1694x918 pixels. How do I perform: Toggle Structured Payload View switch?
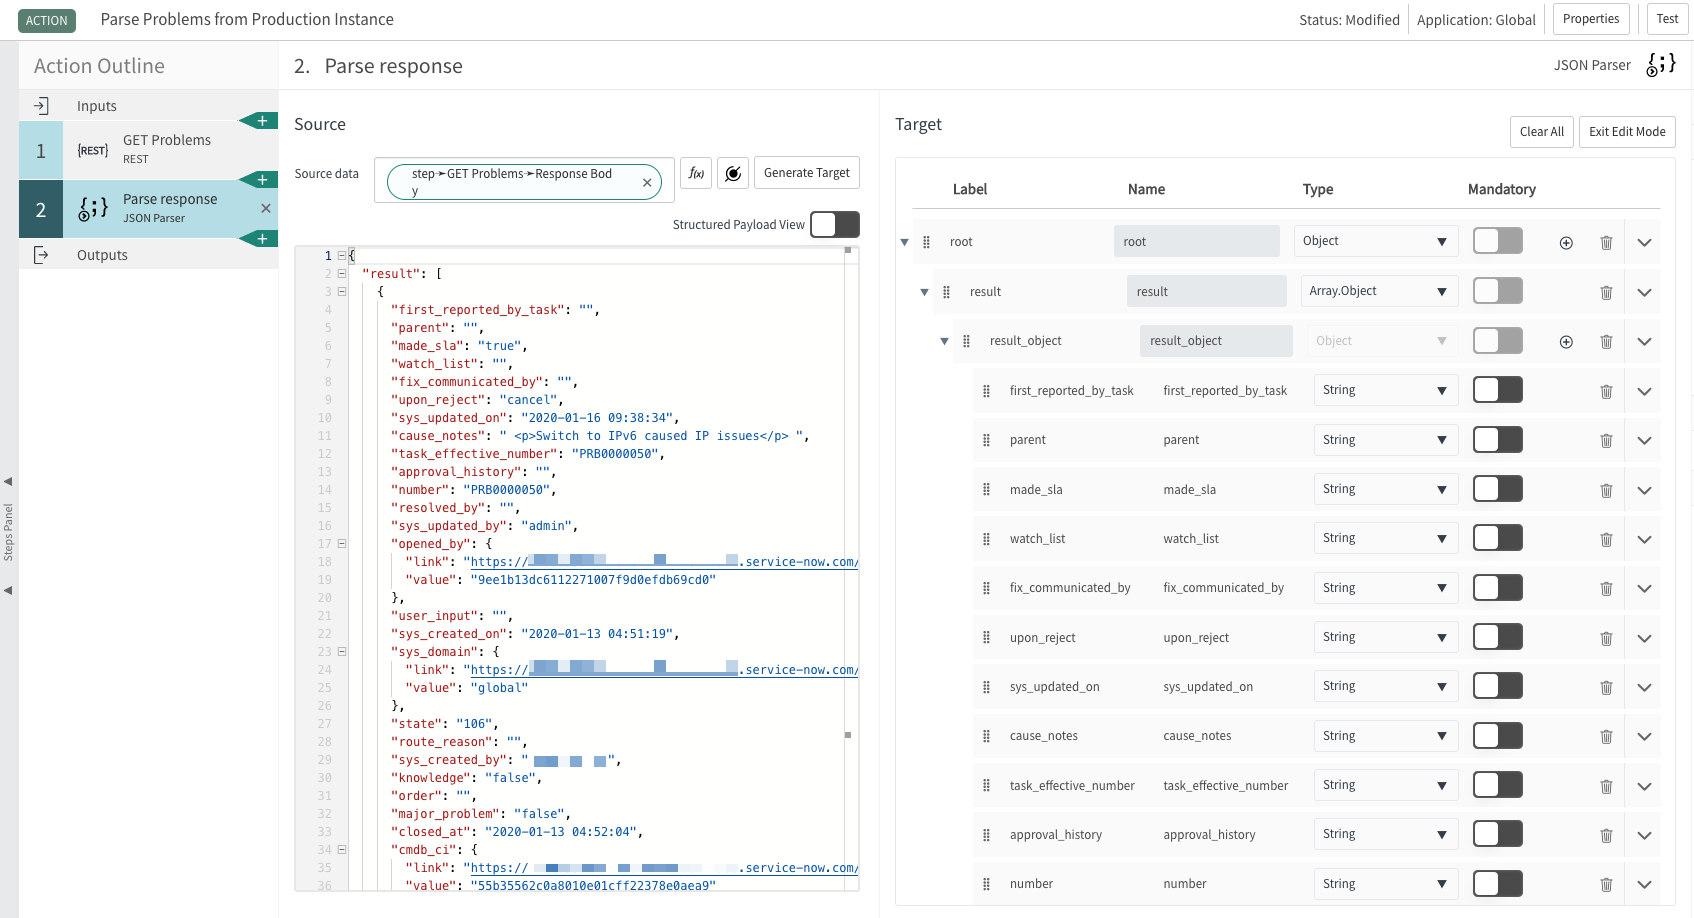coord(834,225)
